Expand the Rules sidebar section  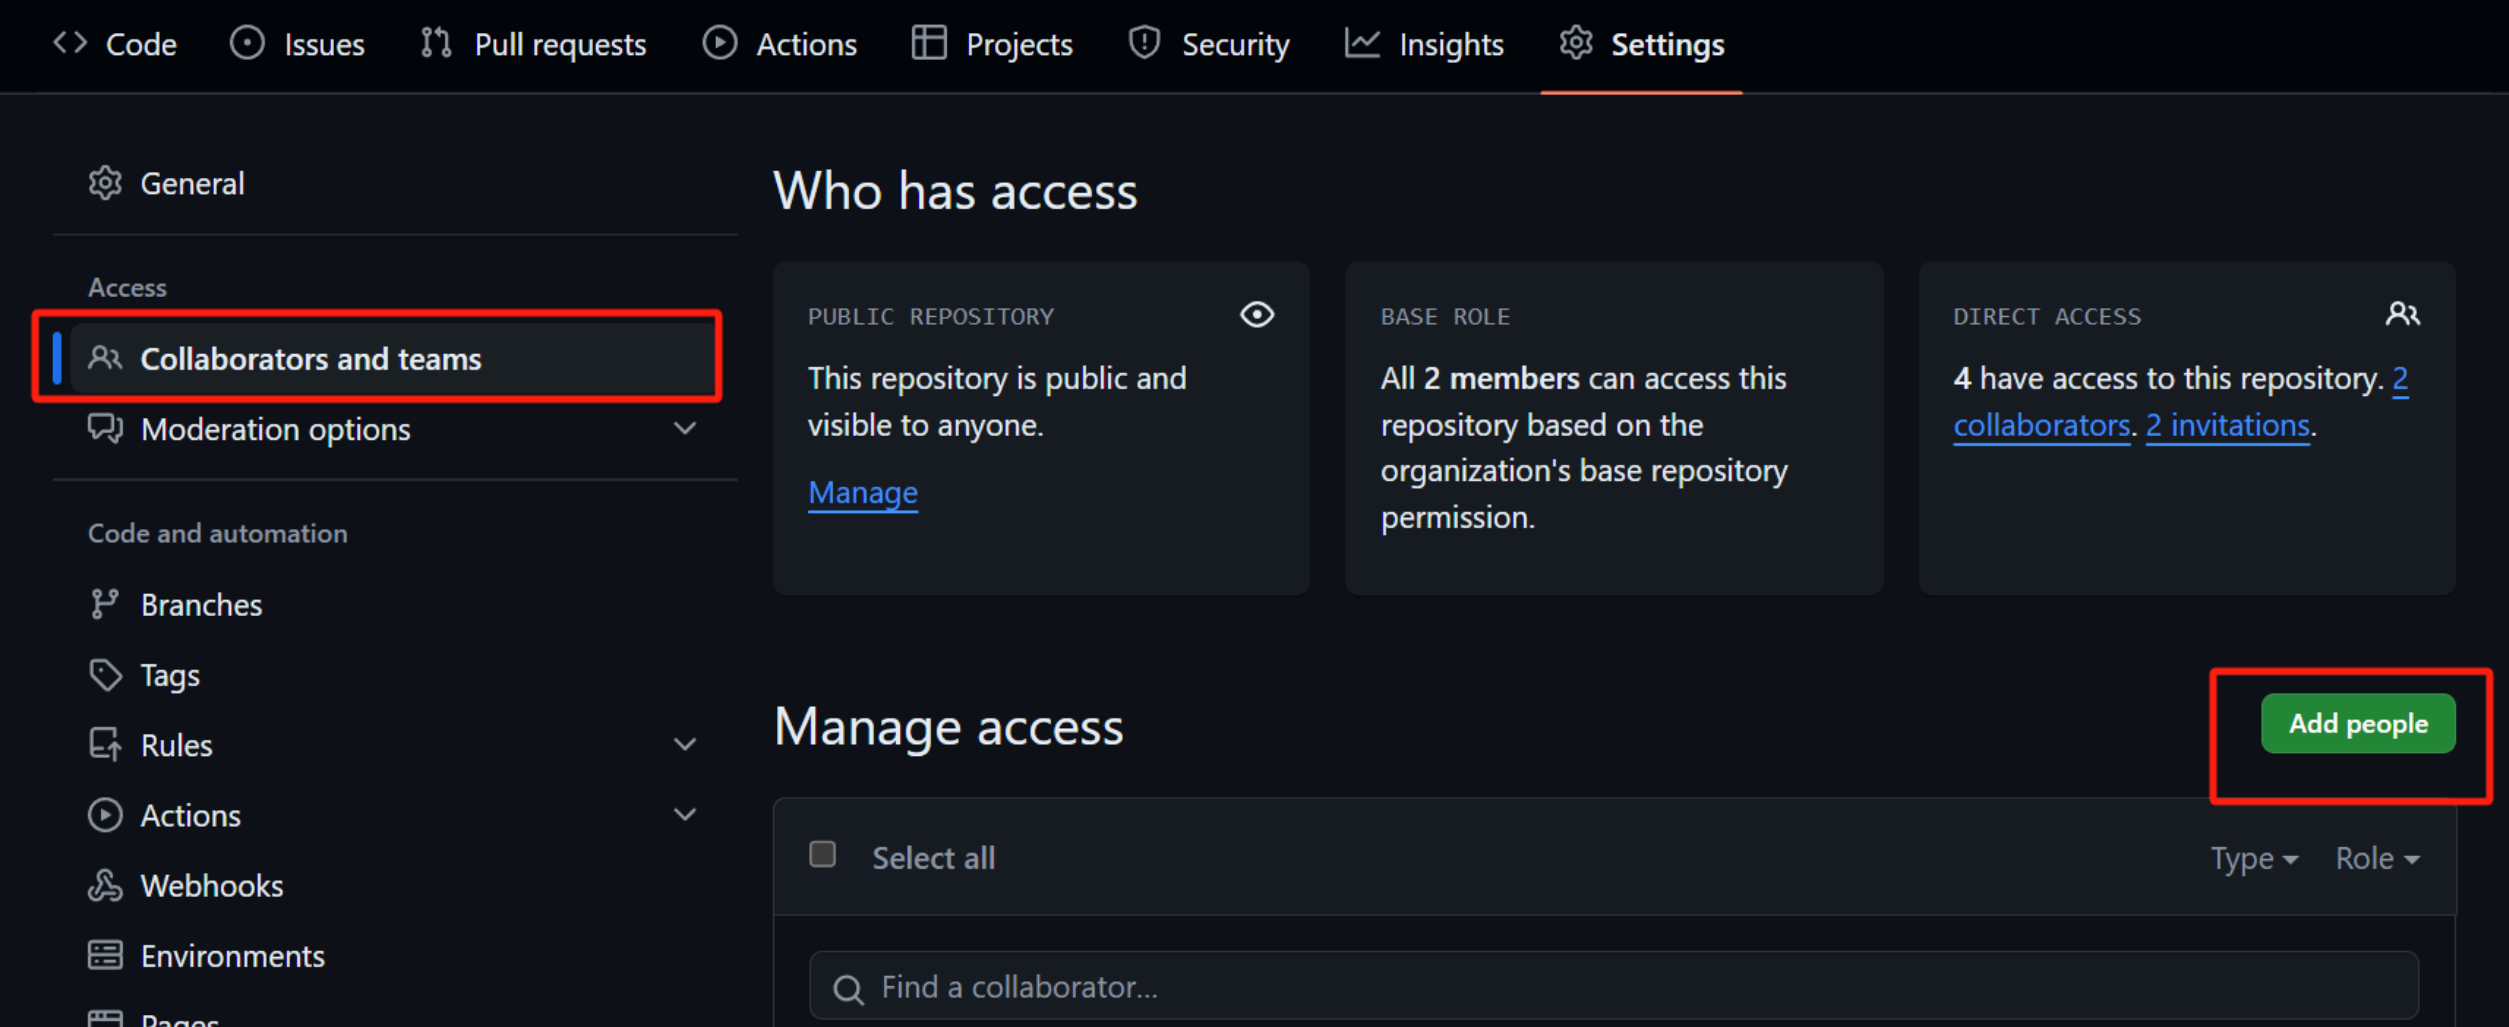coord(685,745)
